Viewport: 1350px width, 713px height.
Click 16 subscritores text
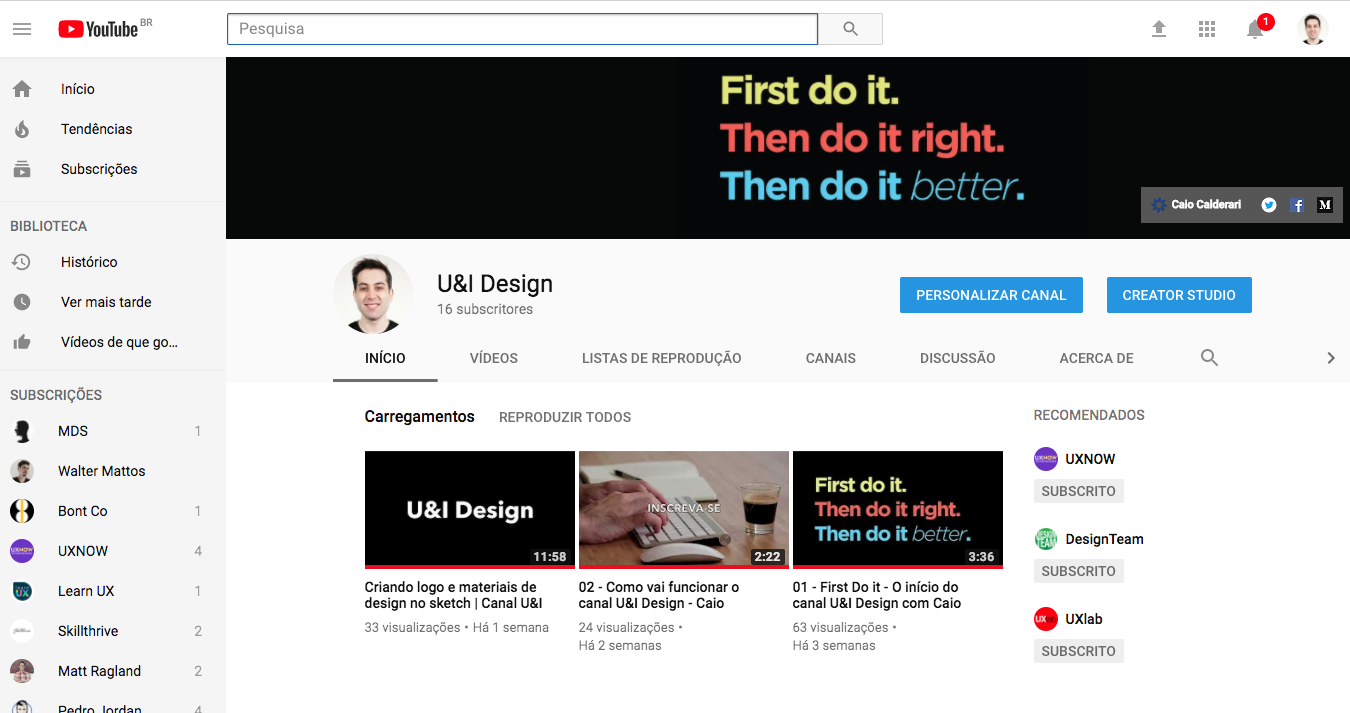(485, 310)
